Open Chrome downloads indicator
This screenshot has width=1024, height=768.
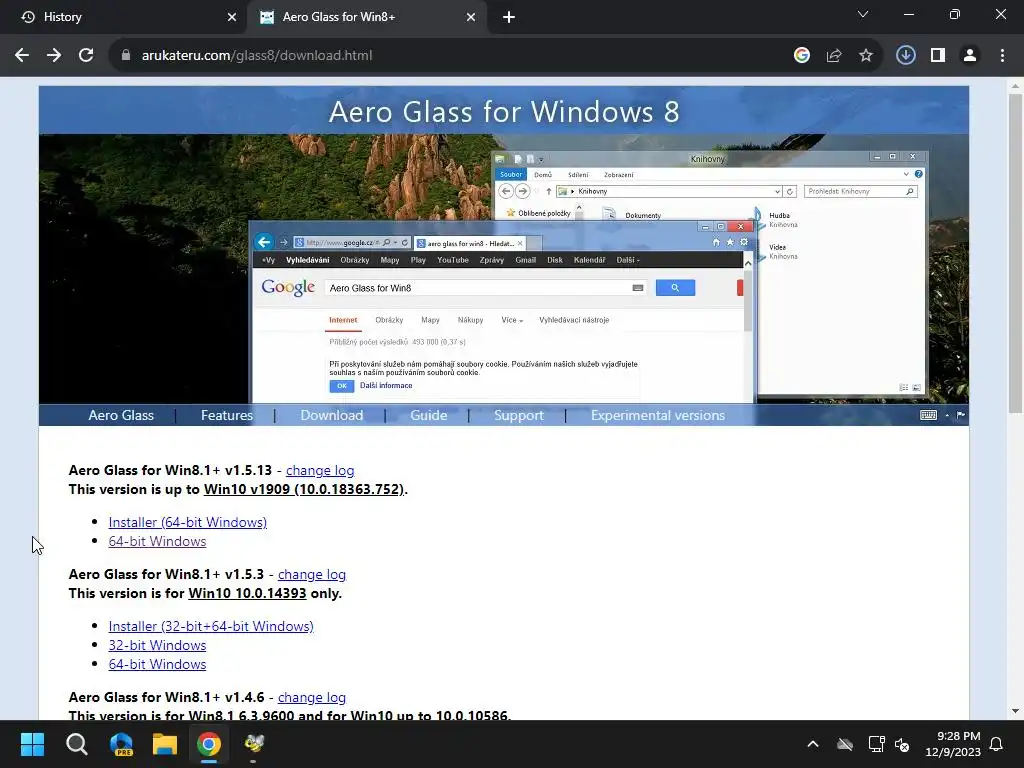906,56
